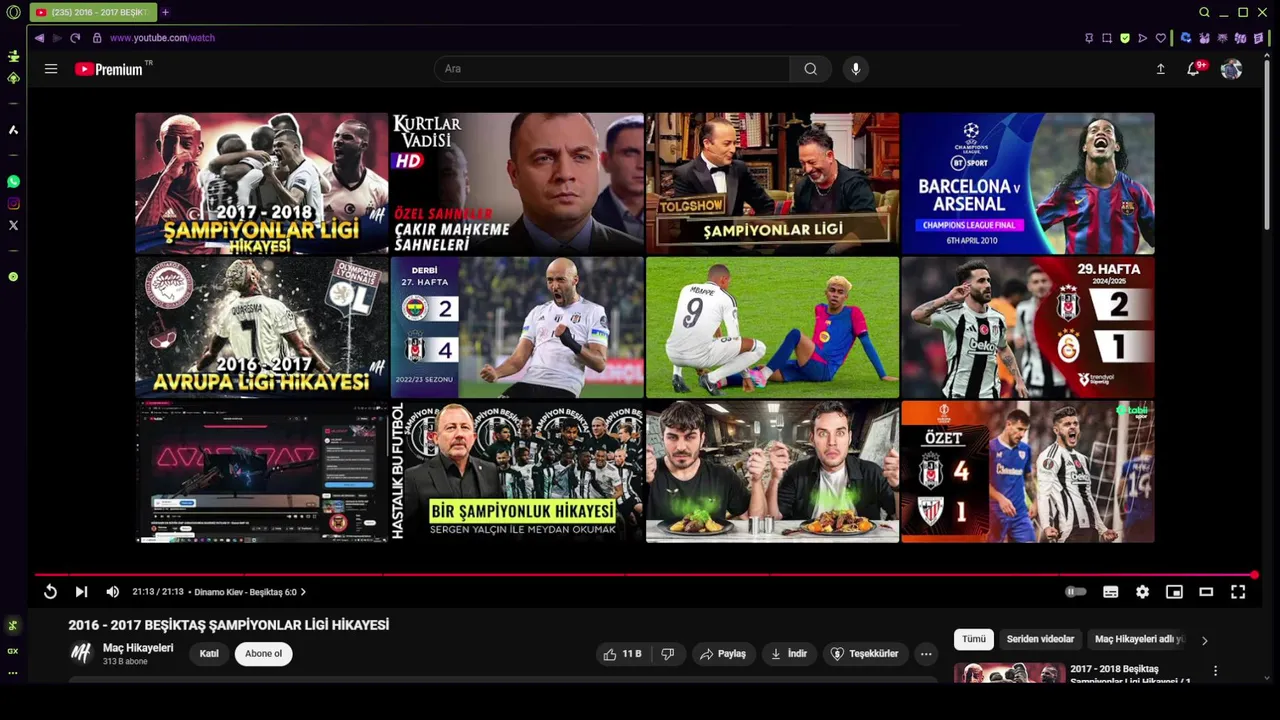Click the search magnifier button beside Ara
This screenshot has height=720, width=1280.
pos(810,69)
